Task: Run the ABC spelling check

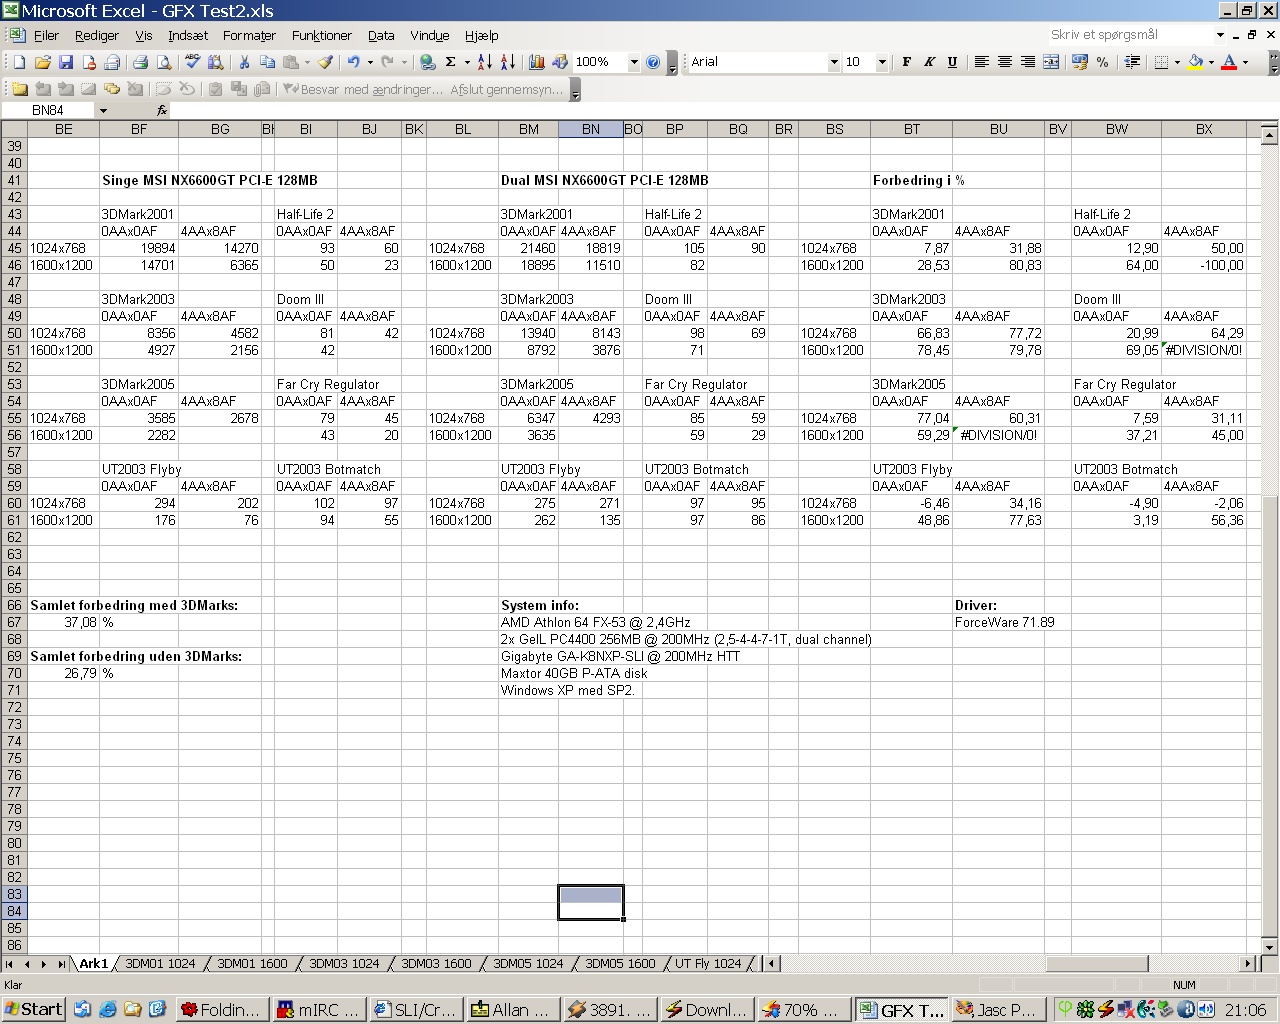Action: (192, 62)
